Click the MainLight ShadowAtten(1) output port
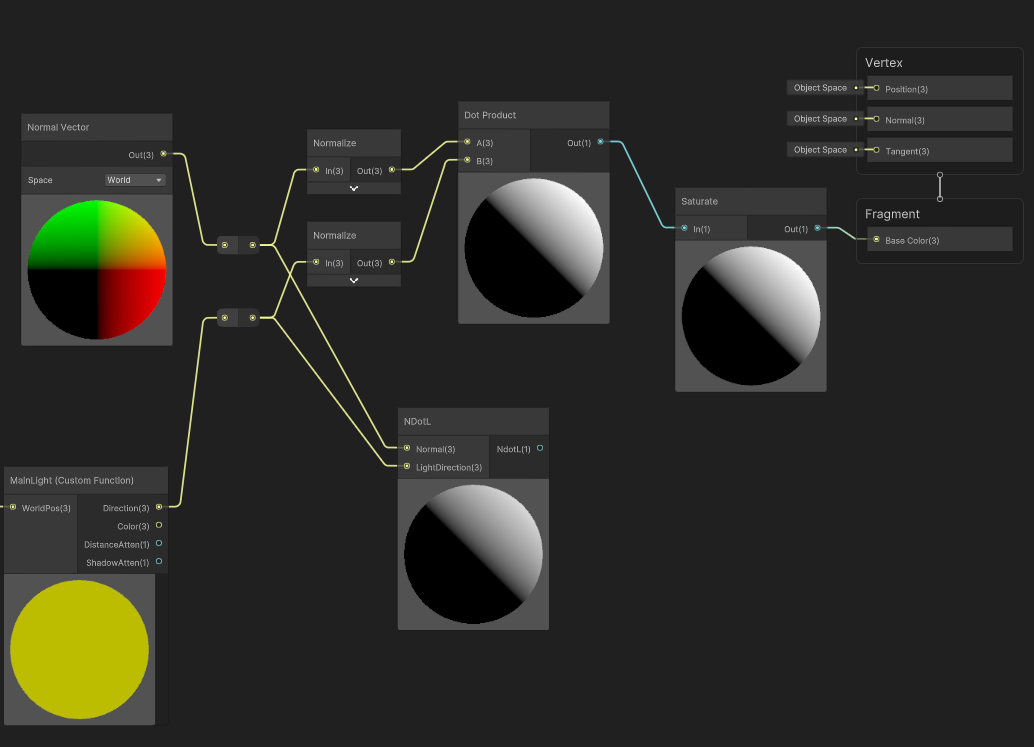Viewport: 1034px width, 747px height. click(x=159, y=562)
